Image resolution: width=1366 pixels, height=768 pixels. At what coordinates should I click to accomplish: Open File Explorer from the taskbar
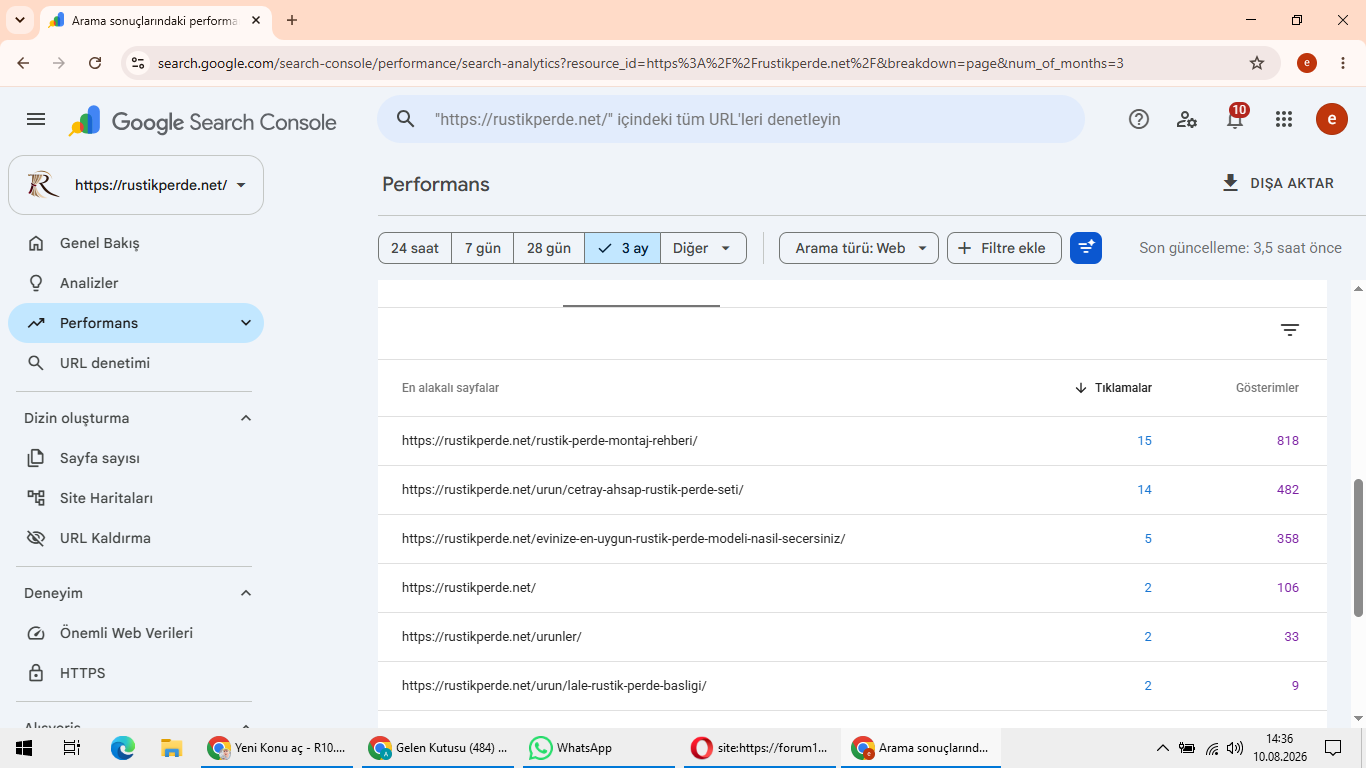point(172,748)
